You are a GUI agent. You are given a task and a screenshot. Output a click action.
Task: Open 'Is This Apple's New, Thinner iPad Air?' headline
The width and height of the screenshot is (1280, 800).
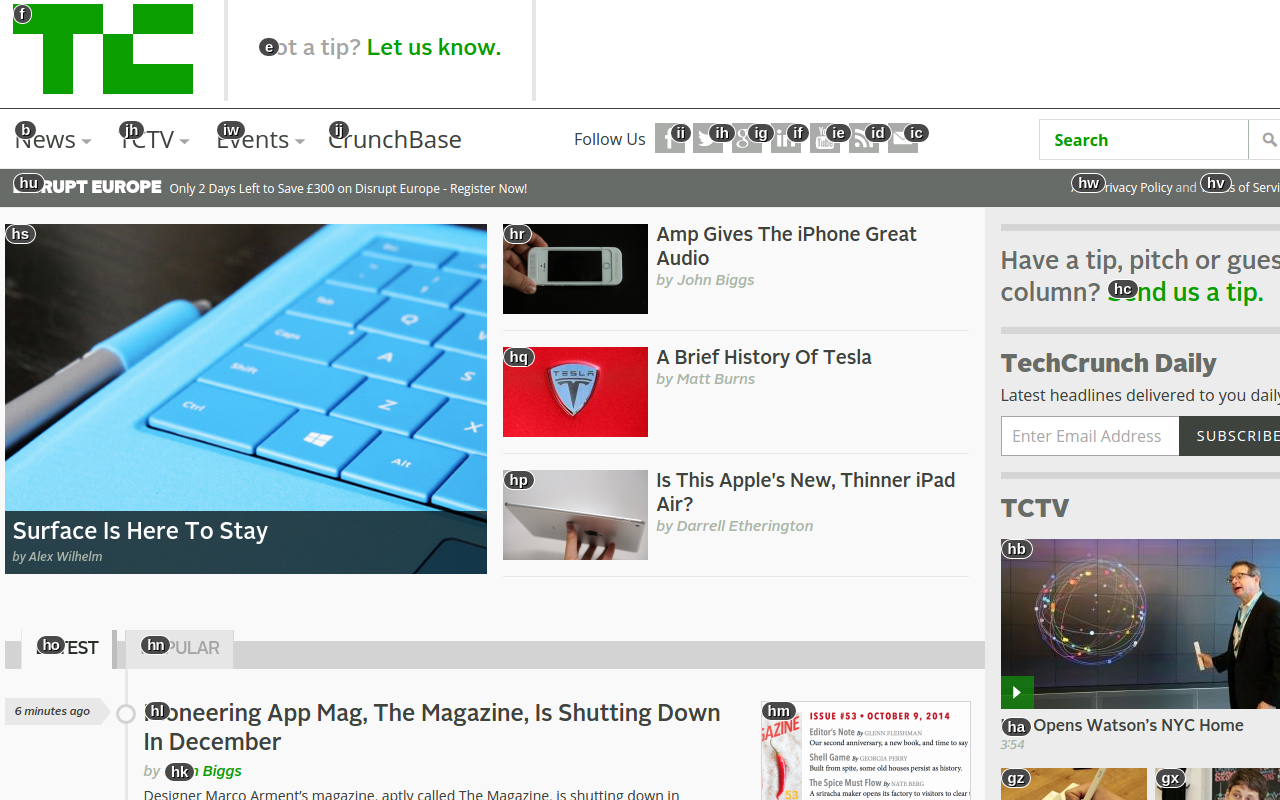pos(806,492)
